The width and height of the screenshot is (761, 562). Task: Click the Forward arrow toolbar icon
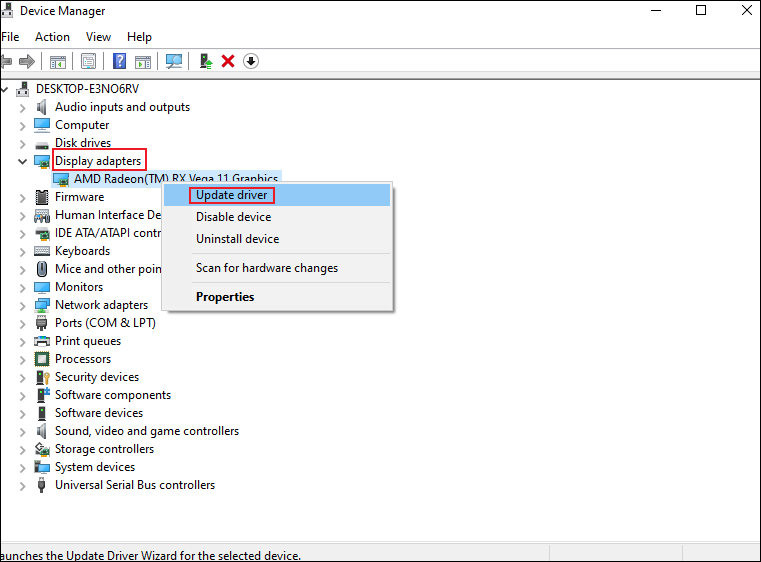pyautogui.click(x=27, y=61)
